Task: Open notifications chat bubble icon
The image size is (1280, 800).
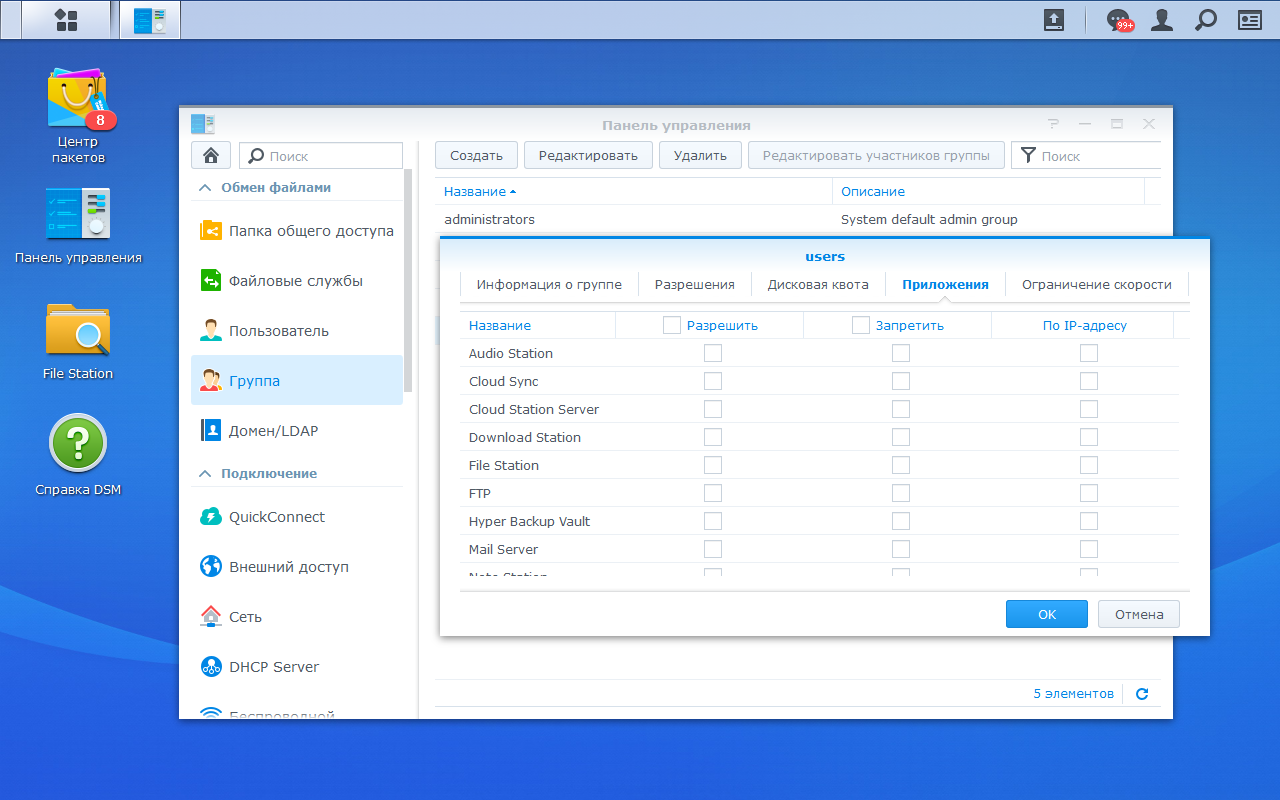Action: (1118, 20)
